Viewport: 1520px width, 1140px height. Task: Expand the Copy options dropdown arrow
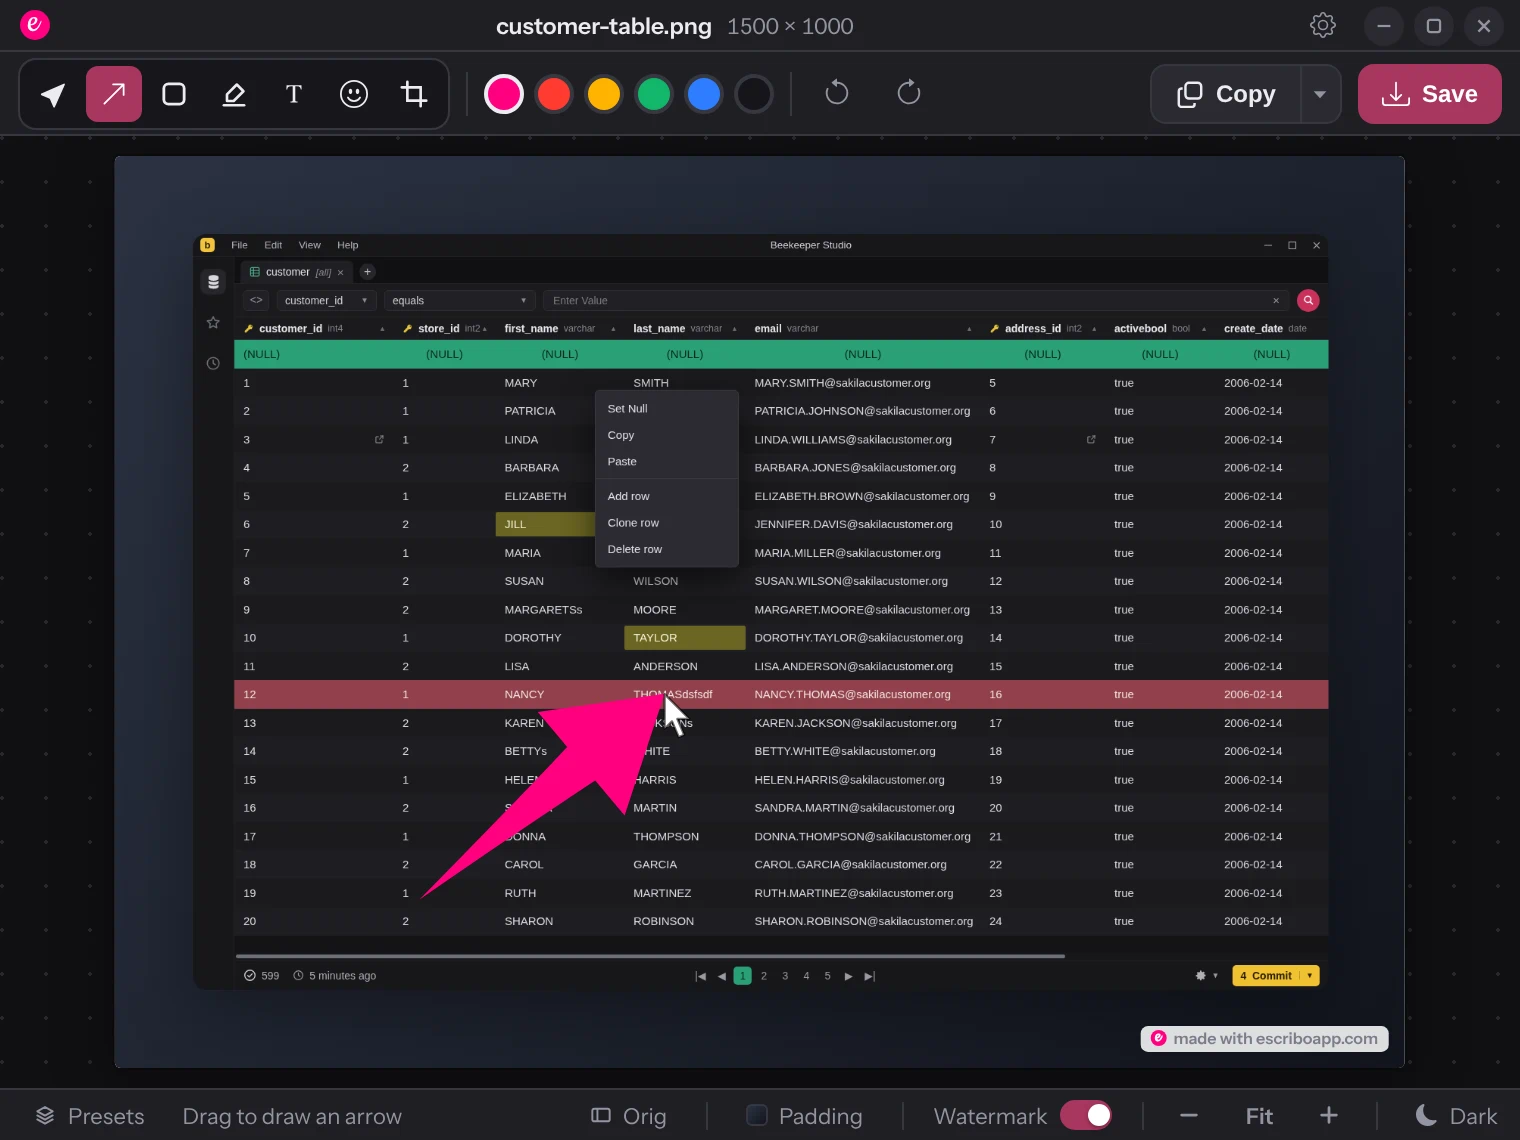pyautogui.click(x=1320, y=94)
